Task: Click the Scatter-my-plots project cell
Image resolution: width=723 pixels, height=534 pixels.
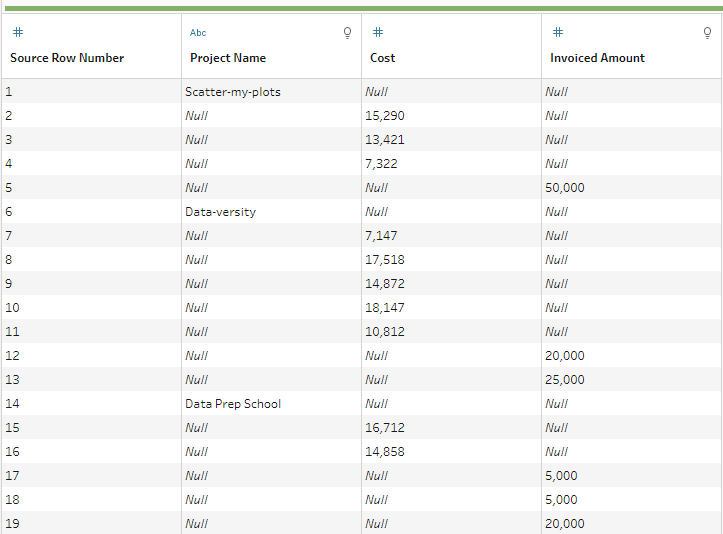Action: click(x=233, y=92)
